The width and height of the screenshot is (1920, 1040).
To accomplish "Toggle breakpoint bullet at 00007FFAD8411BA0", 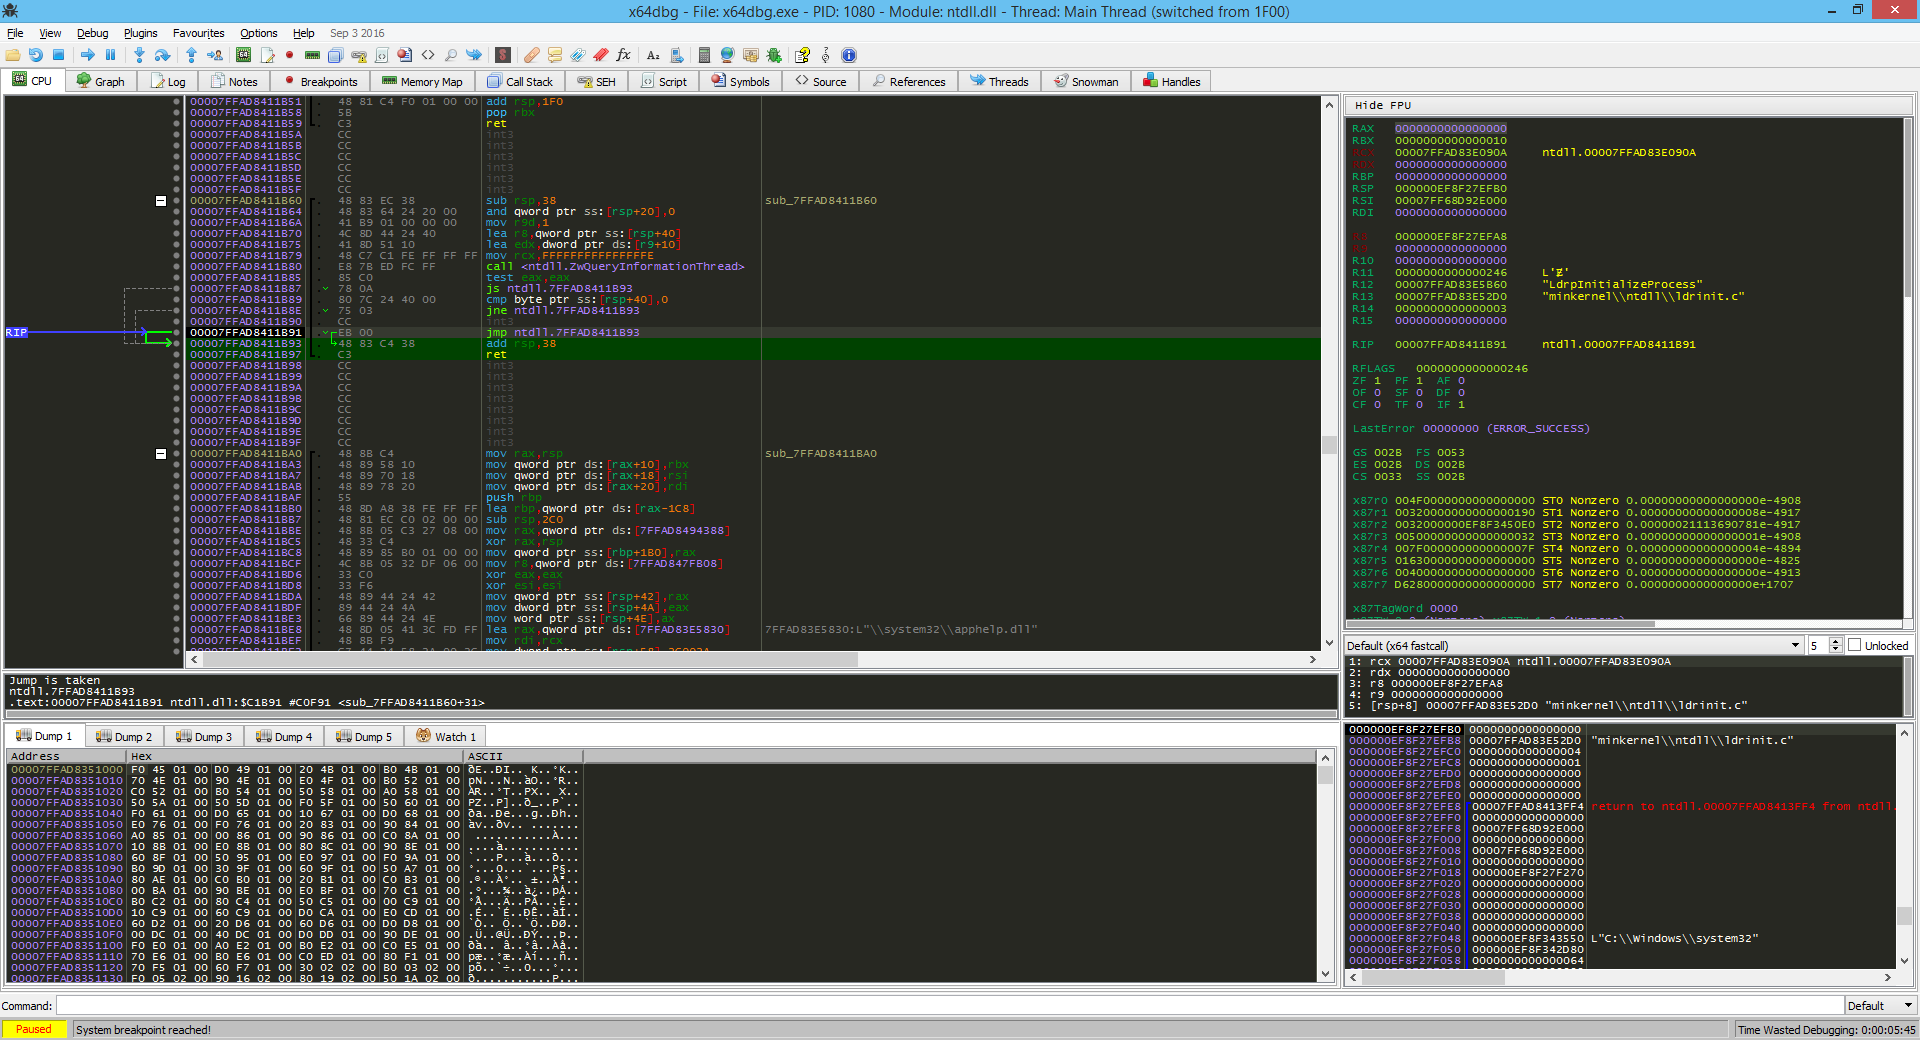I will click(177, 454).
